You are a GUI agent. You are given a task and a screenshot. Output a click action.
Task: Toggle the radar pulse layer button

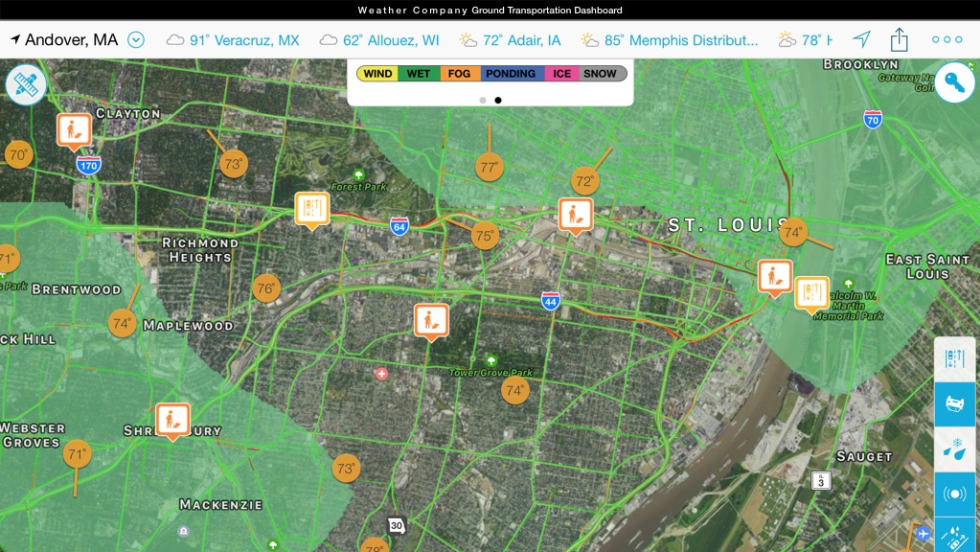coord(954,494)
